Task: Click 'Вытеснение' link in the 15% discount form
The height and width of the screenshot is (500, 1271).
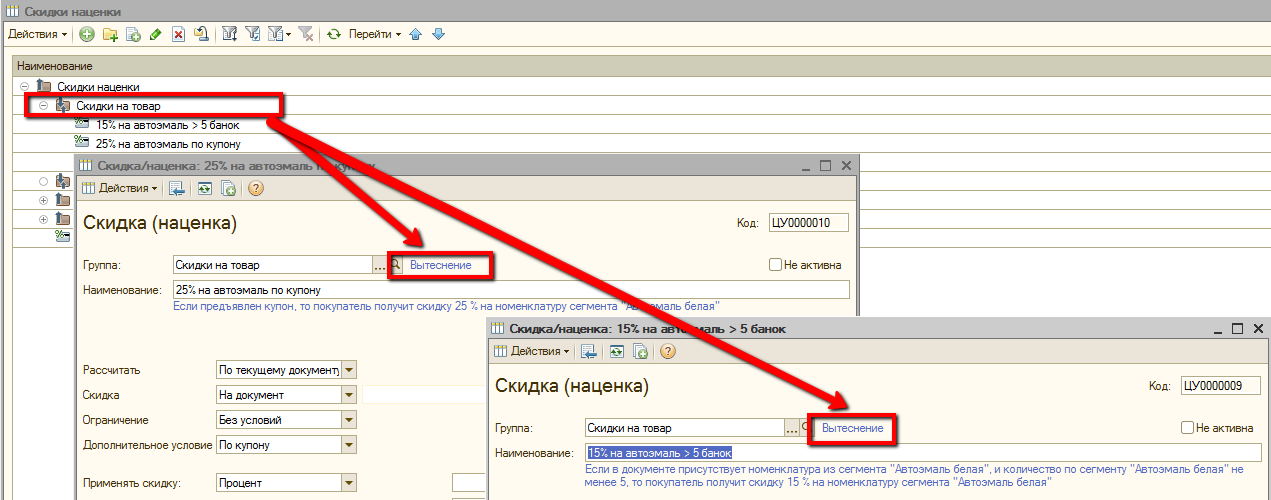Action: tap(852, 428)
